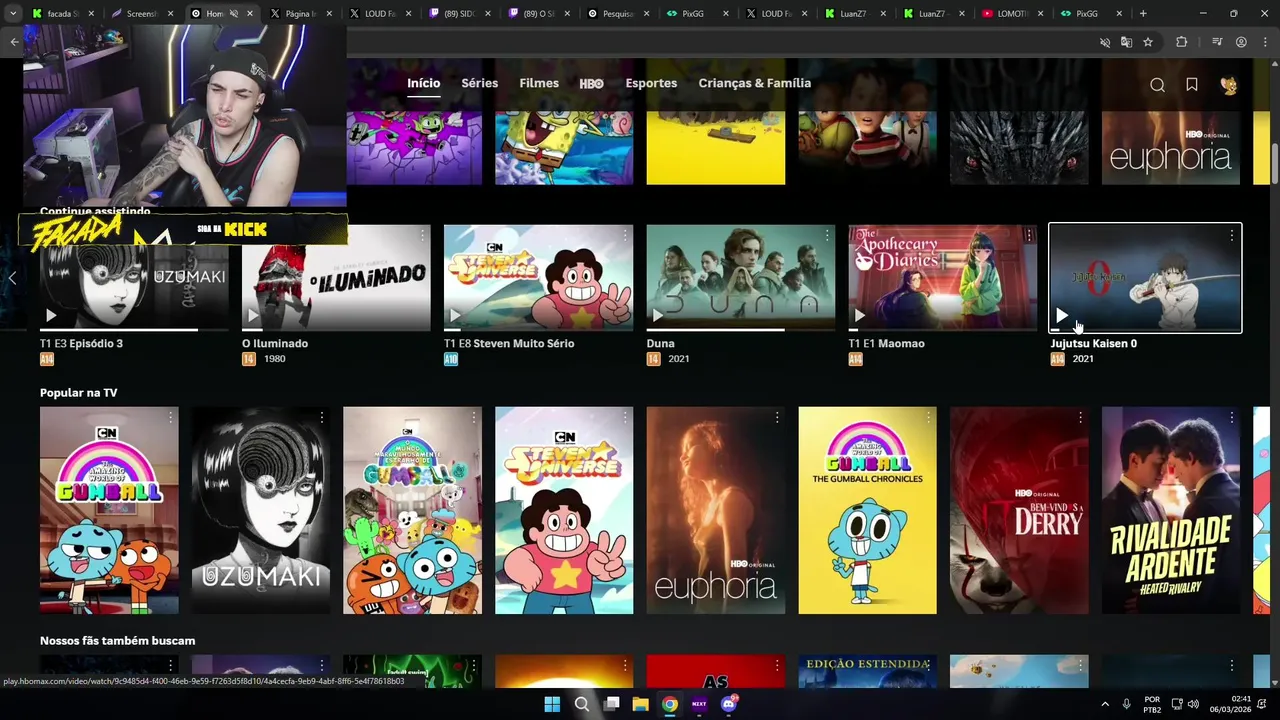Open Windows taskbar search
The width and height of the screenshot is (1280, 720).
click(x=581, y=704)
